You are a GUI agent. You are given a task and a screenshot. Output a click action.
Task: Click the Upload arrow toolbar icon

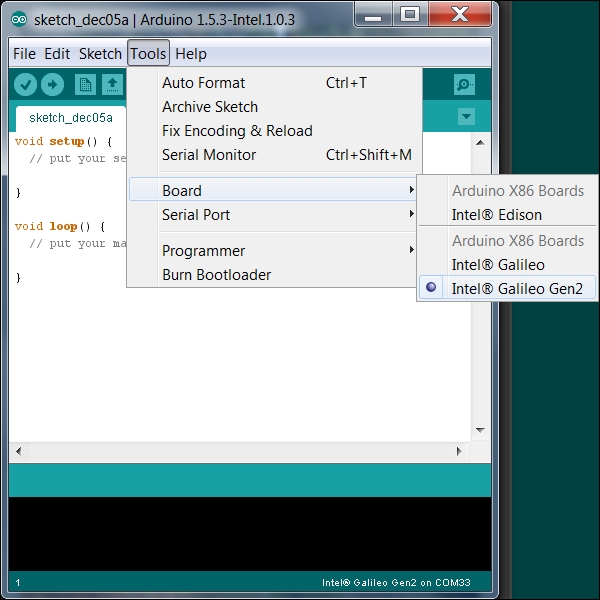click(52, 84)
